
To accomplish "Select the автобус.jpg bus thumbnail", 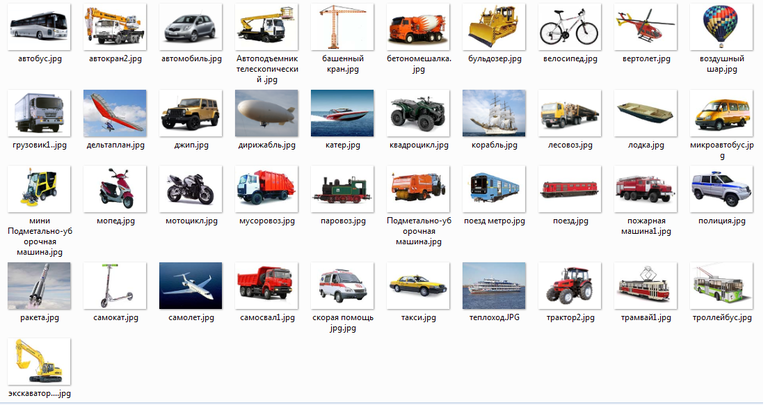I will (x=39, y=27).
